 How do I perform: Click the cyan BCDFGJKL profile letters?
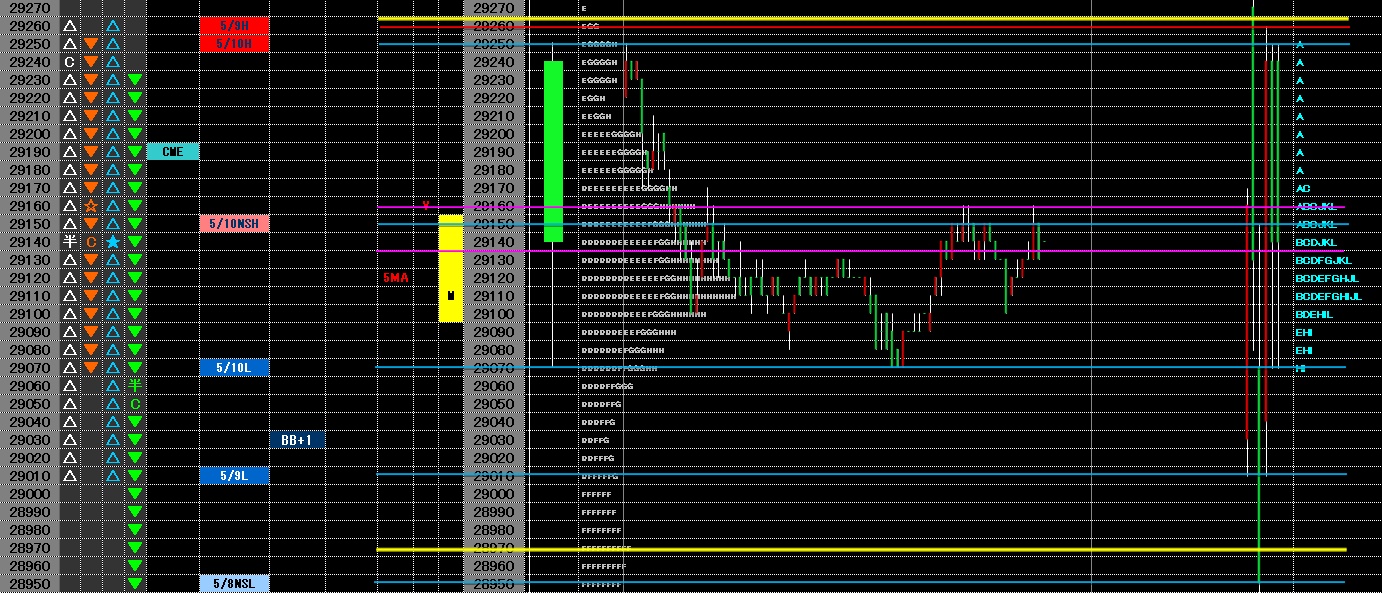pyautogui.click(x=1323, y=260)
